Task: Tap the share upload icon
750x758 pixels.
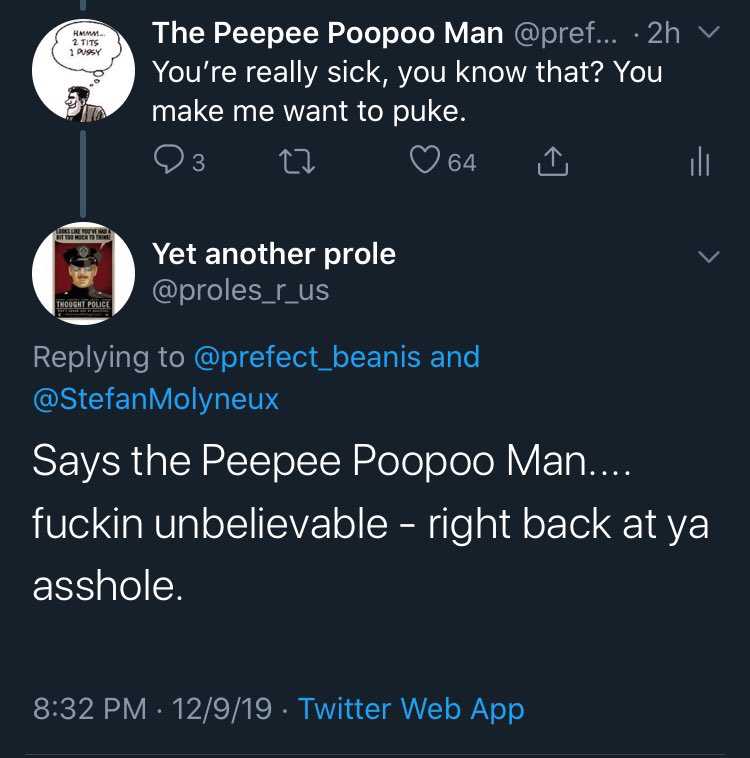Action: [552, 161]
